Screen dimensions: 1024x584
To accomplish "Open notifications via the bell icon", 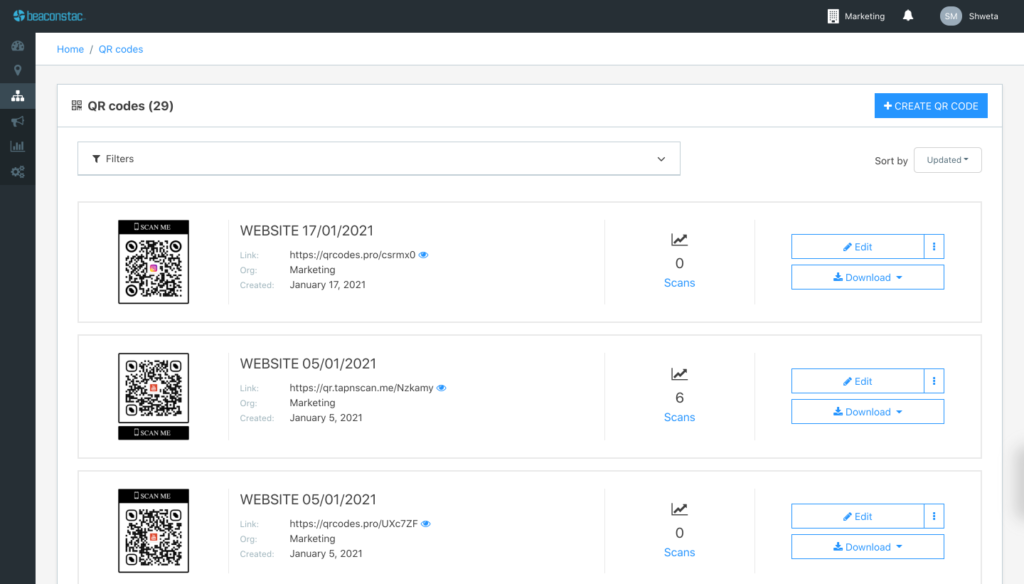I will pyautogui.click(x=907, y=16).
